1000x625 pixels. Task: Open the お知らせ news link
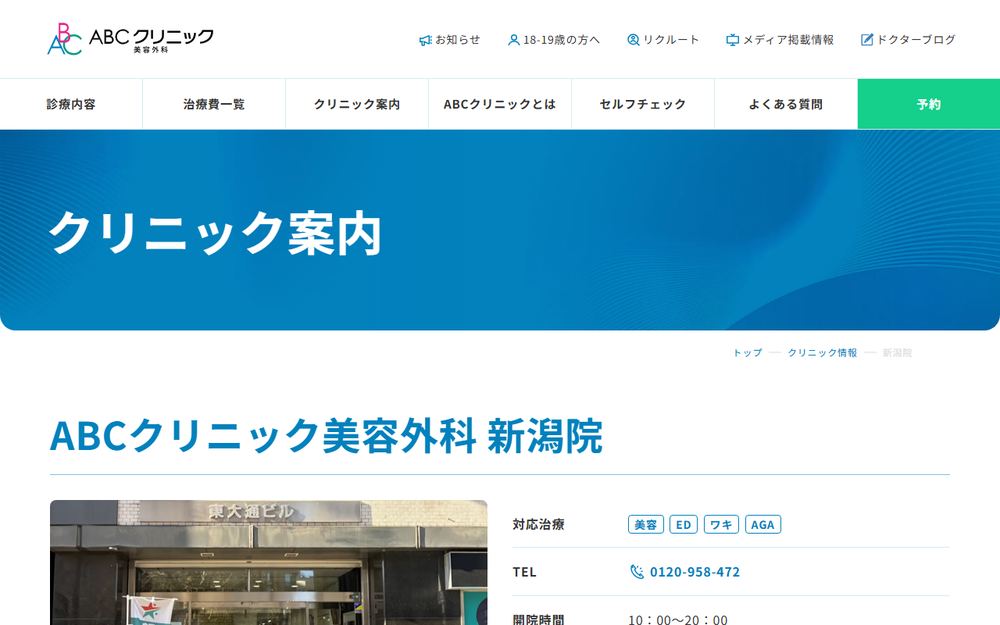[x=450, y=40]
